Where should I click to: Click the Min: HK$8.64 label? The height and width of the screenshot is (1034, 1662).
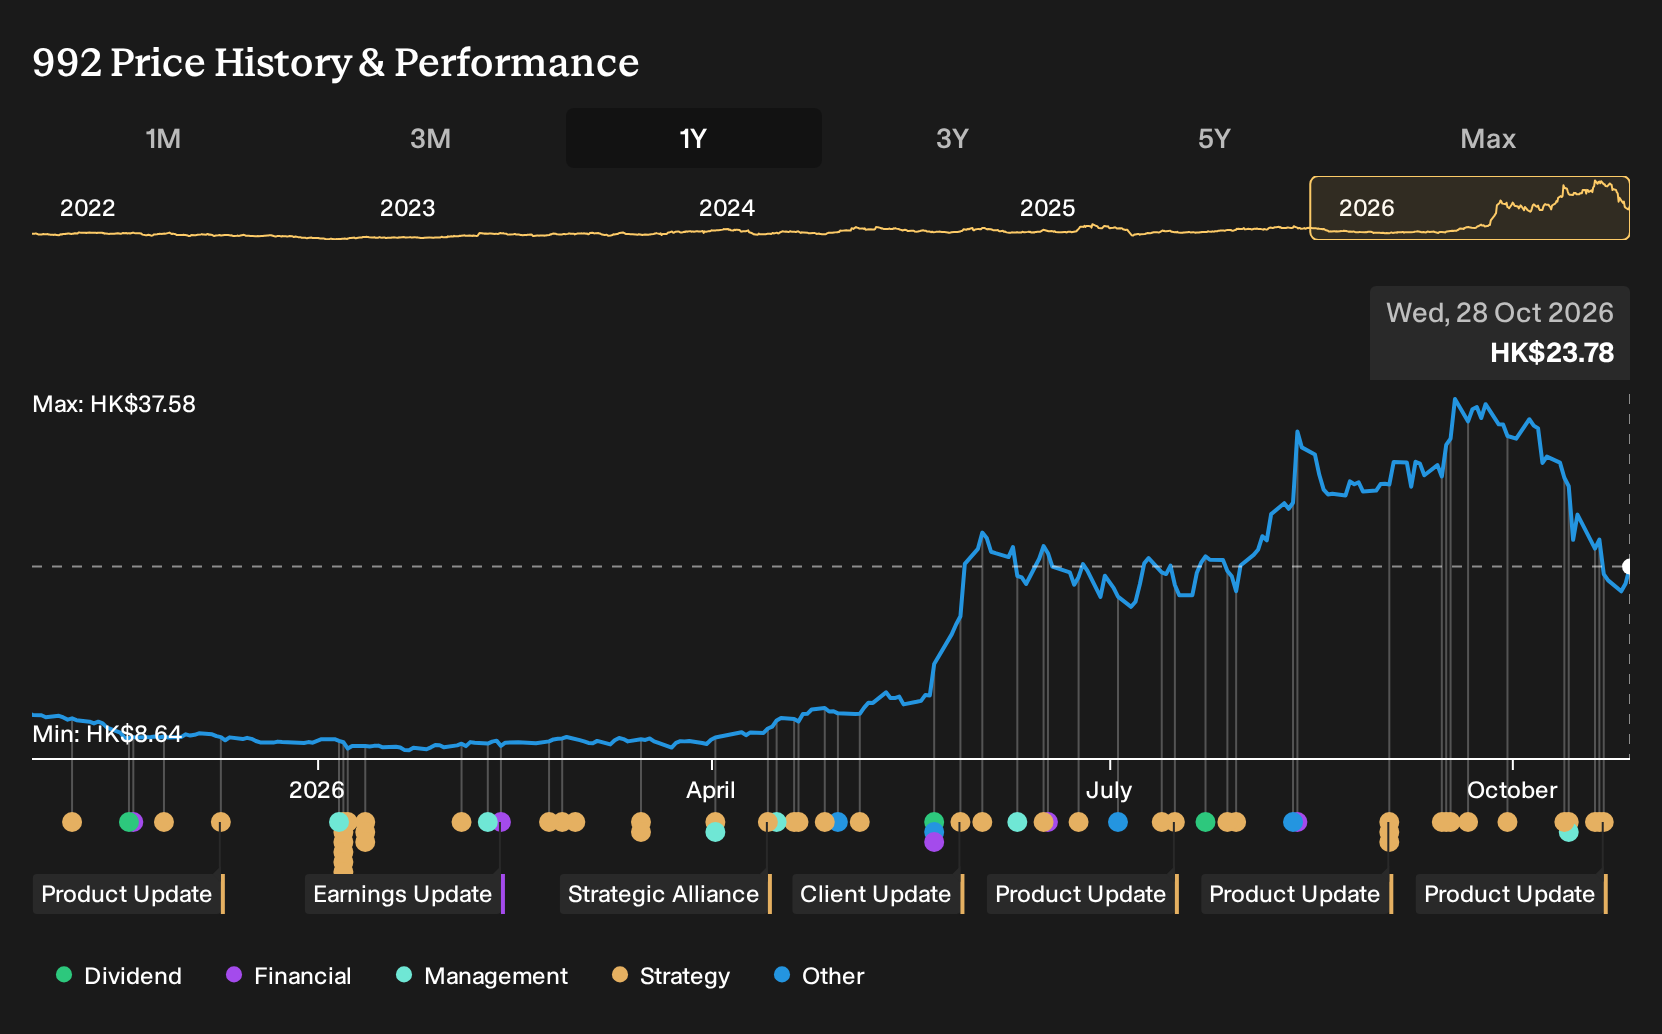coord(107,734)
